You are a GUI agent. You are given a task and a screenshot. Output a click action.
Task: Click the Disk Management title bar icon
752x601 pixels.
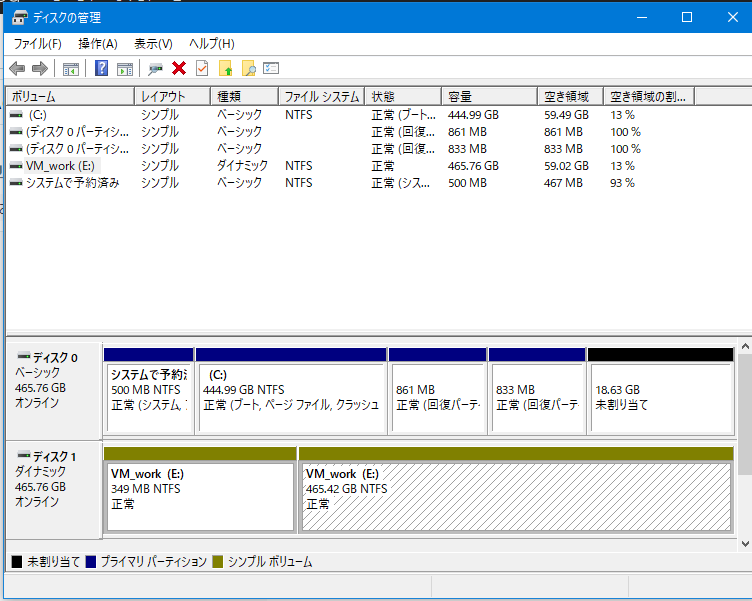point(20,18)
